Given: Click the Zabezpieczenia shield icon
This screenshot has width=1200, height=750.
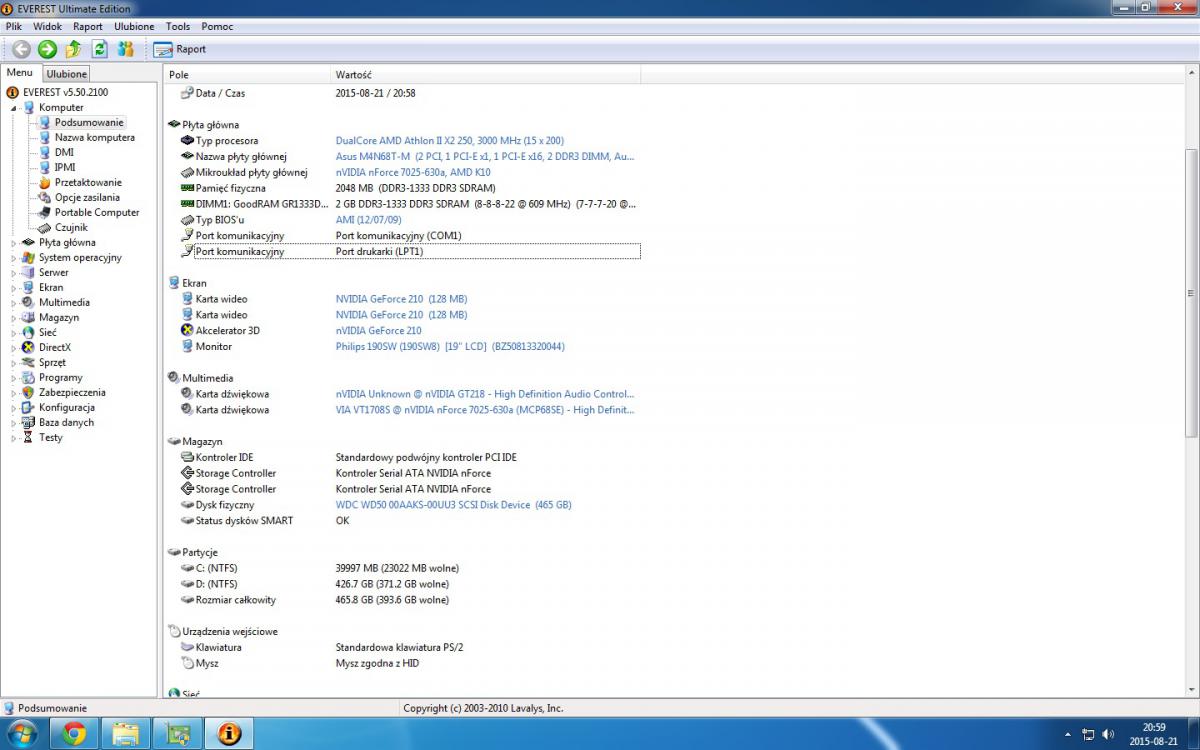Looking at the screenshot, I should pos(28,392).
